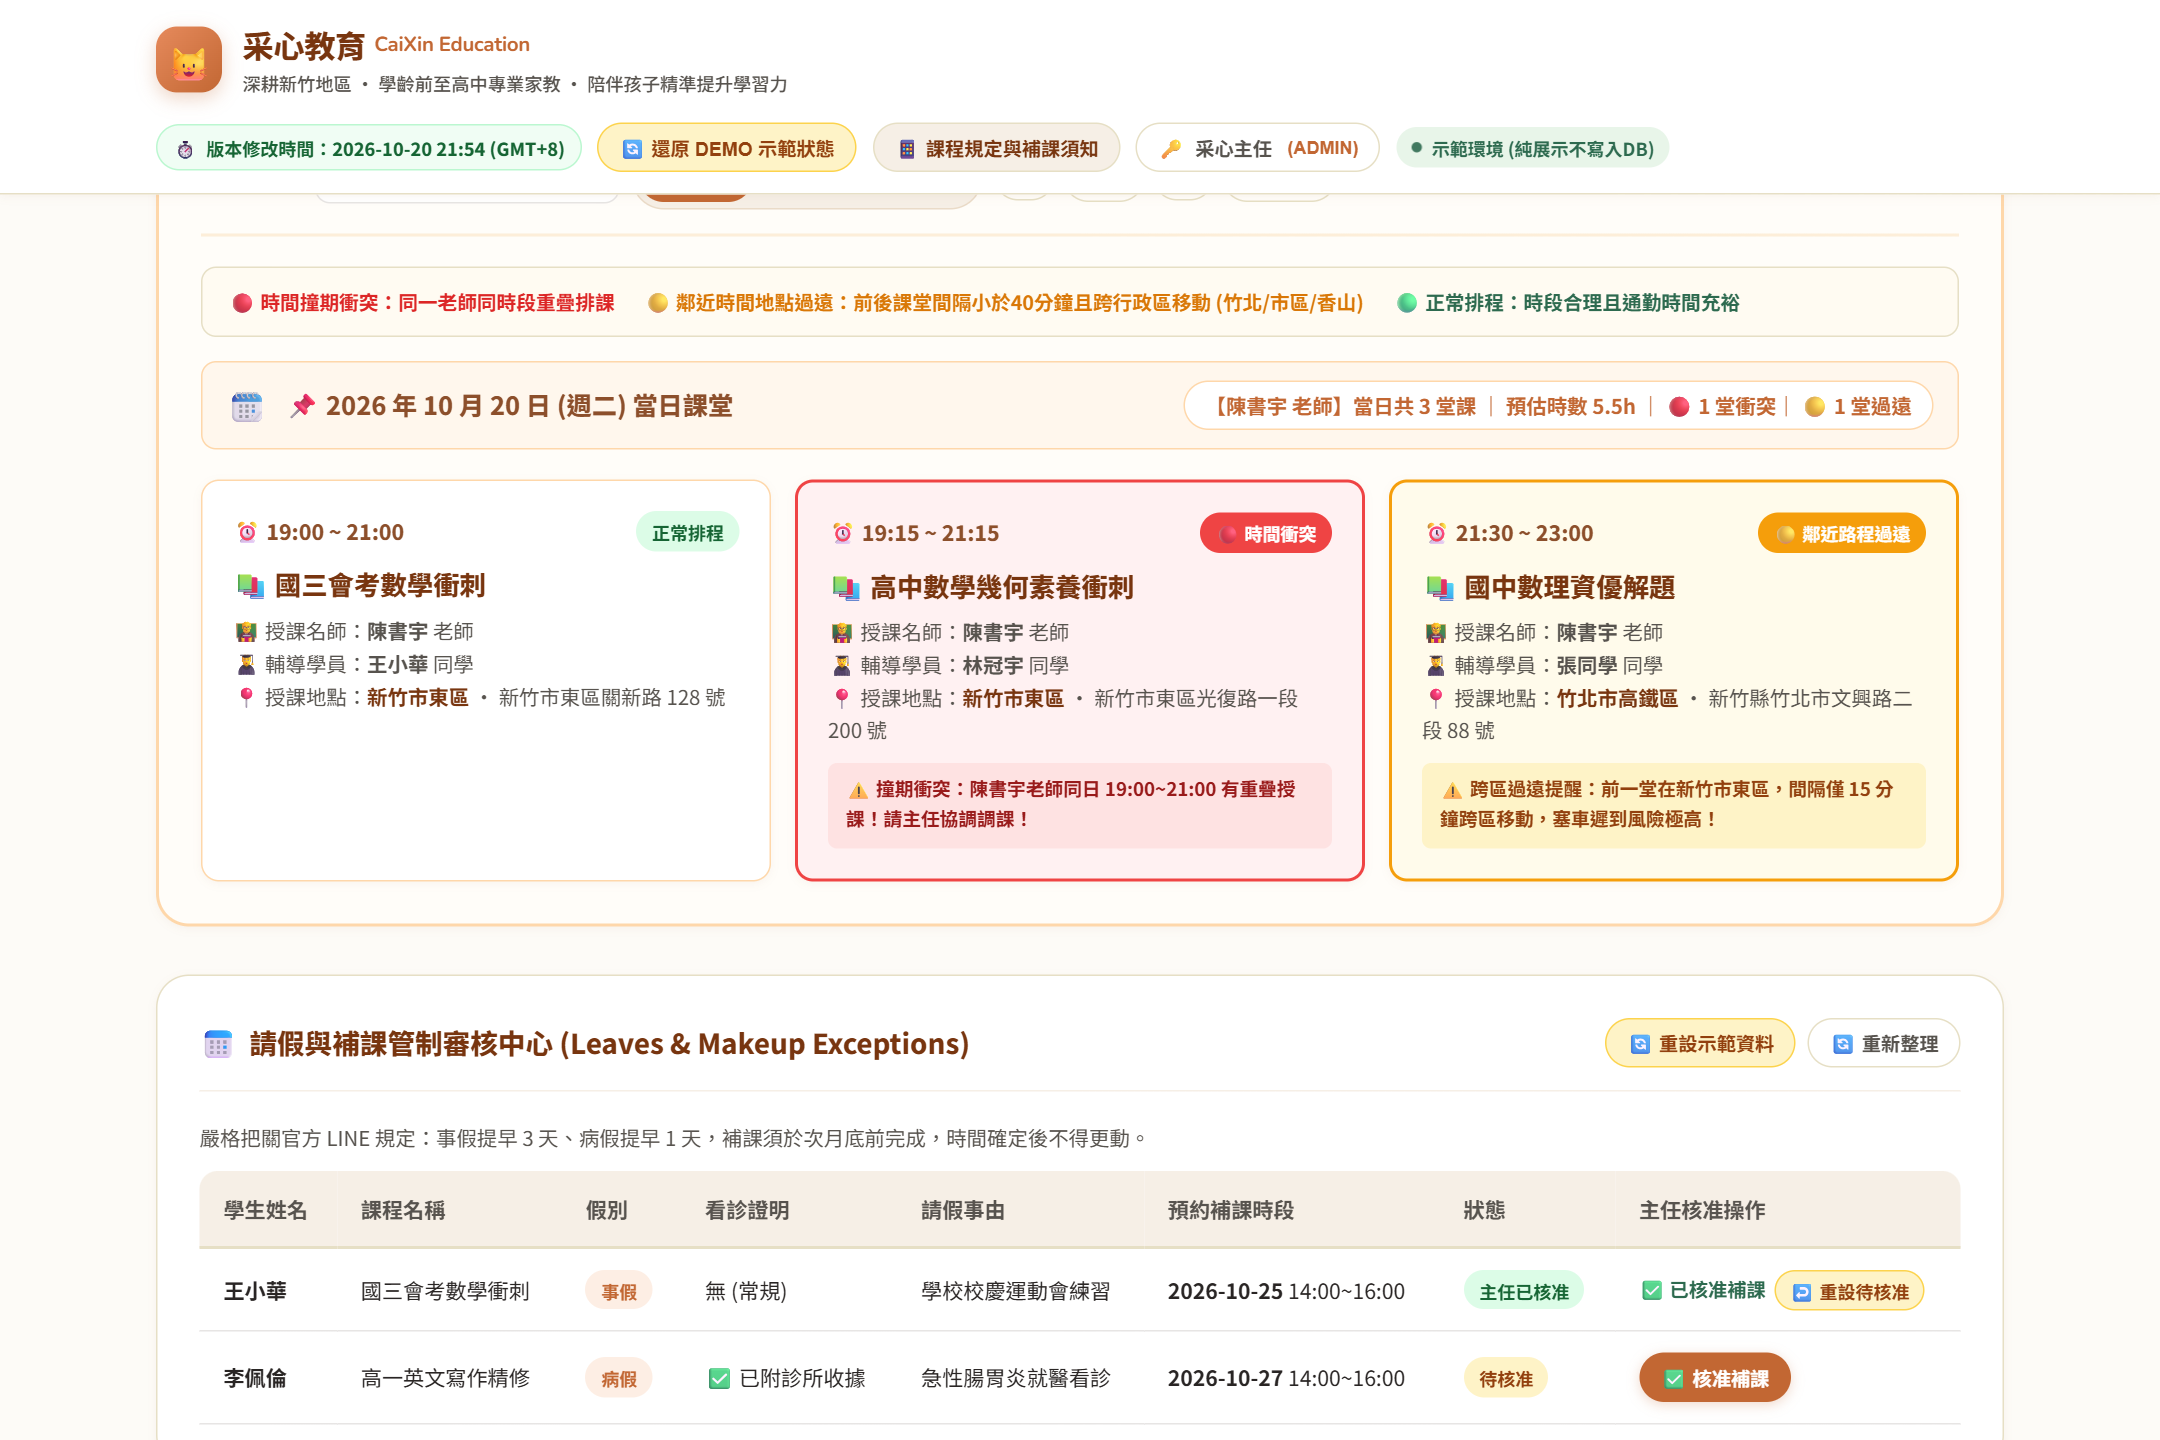The width and height of the screenshot is (2160, 1440).
Task: Click the 版本修改時間 timestamp badge
Action: (x=369, y=149)
